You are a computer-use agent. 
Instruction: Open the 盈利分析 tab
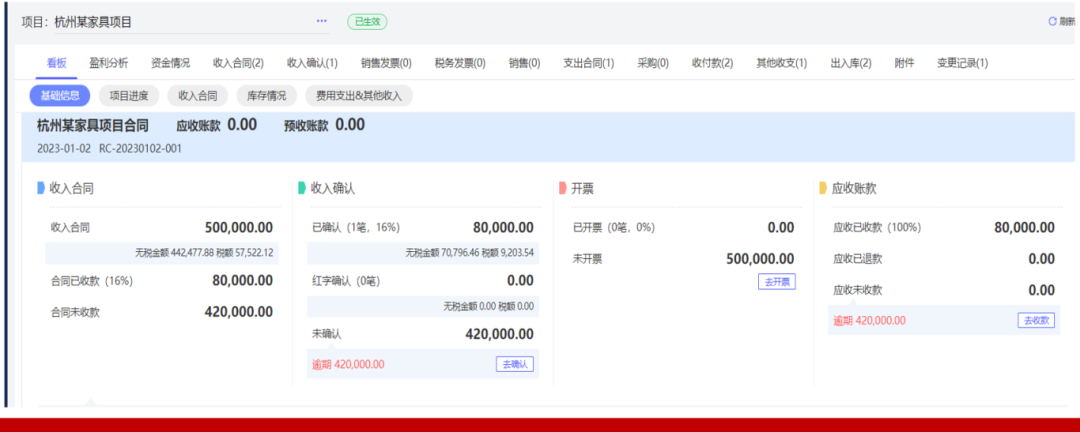(108, 63)
